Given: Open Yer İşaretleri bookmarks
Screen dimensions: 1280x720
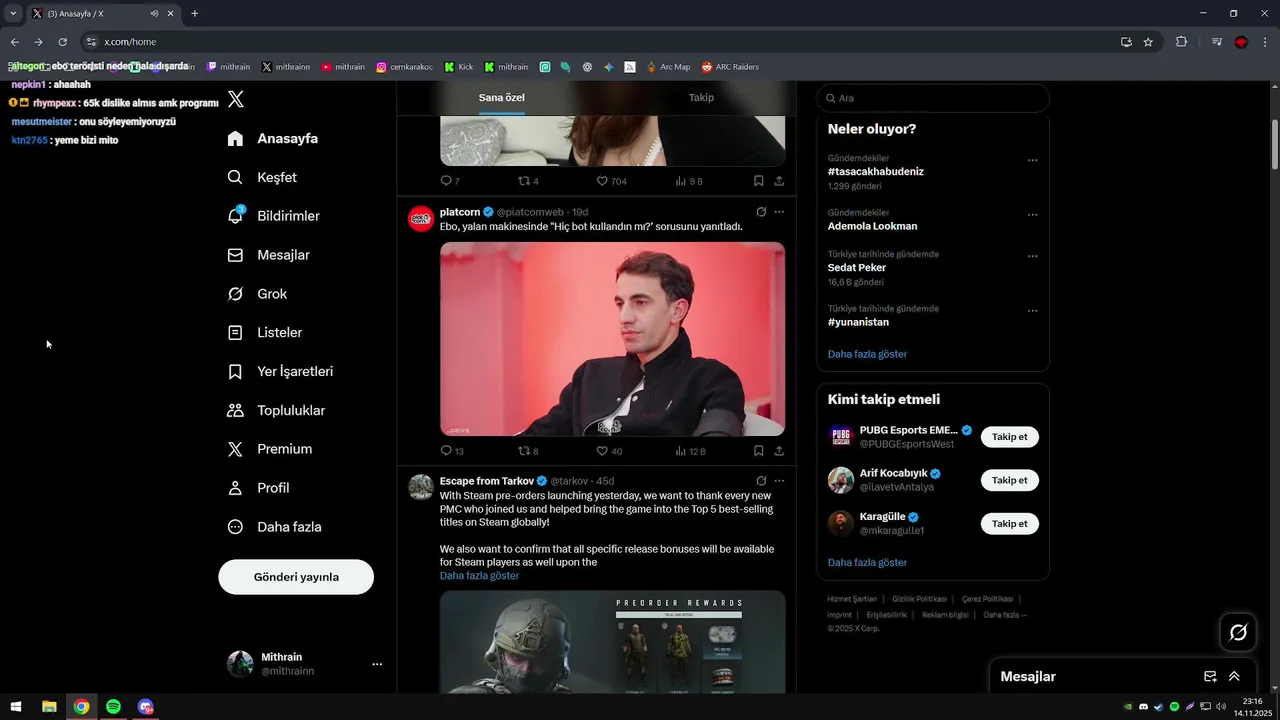Looking at the screenshot, I should tap(281, 371).
